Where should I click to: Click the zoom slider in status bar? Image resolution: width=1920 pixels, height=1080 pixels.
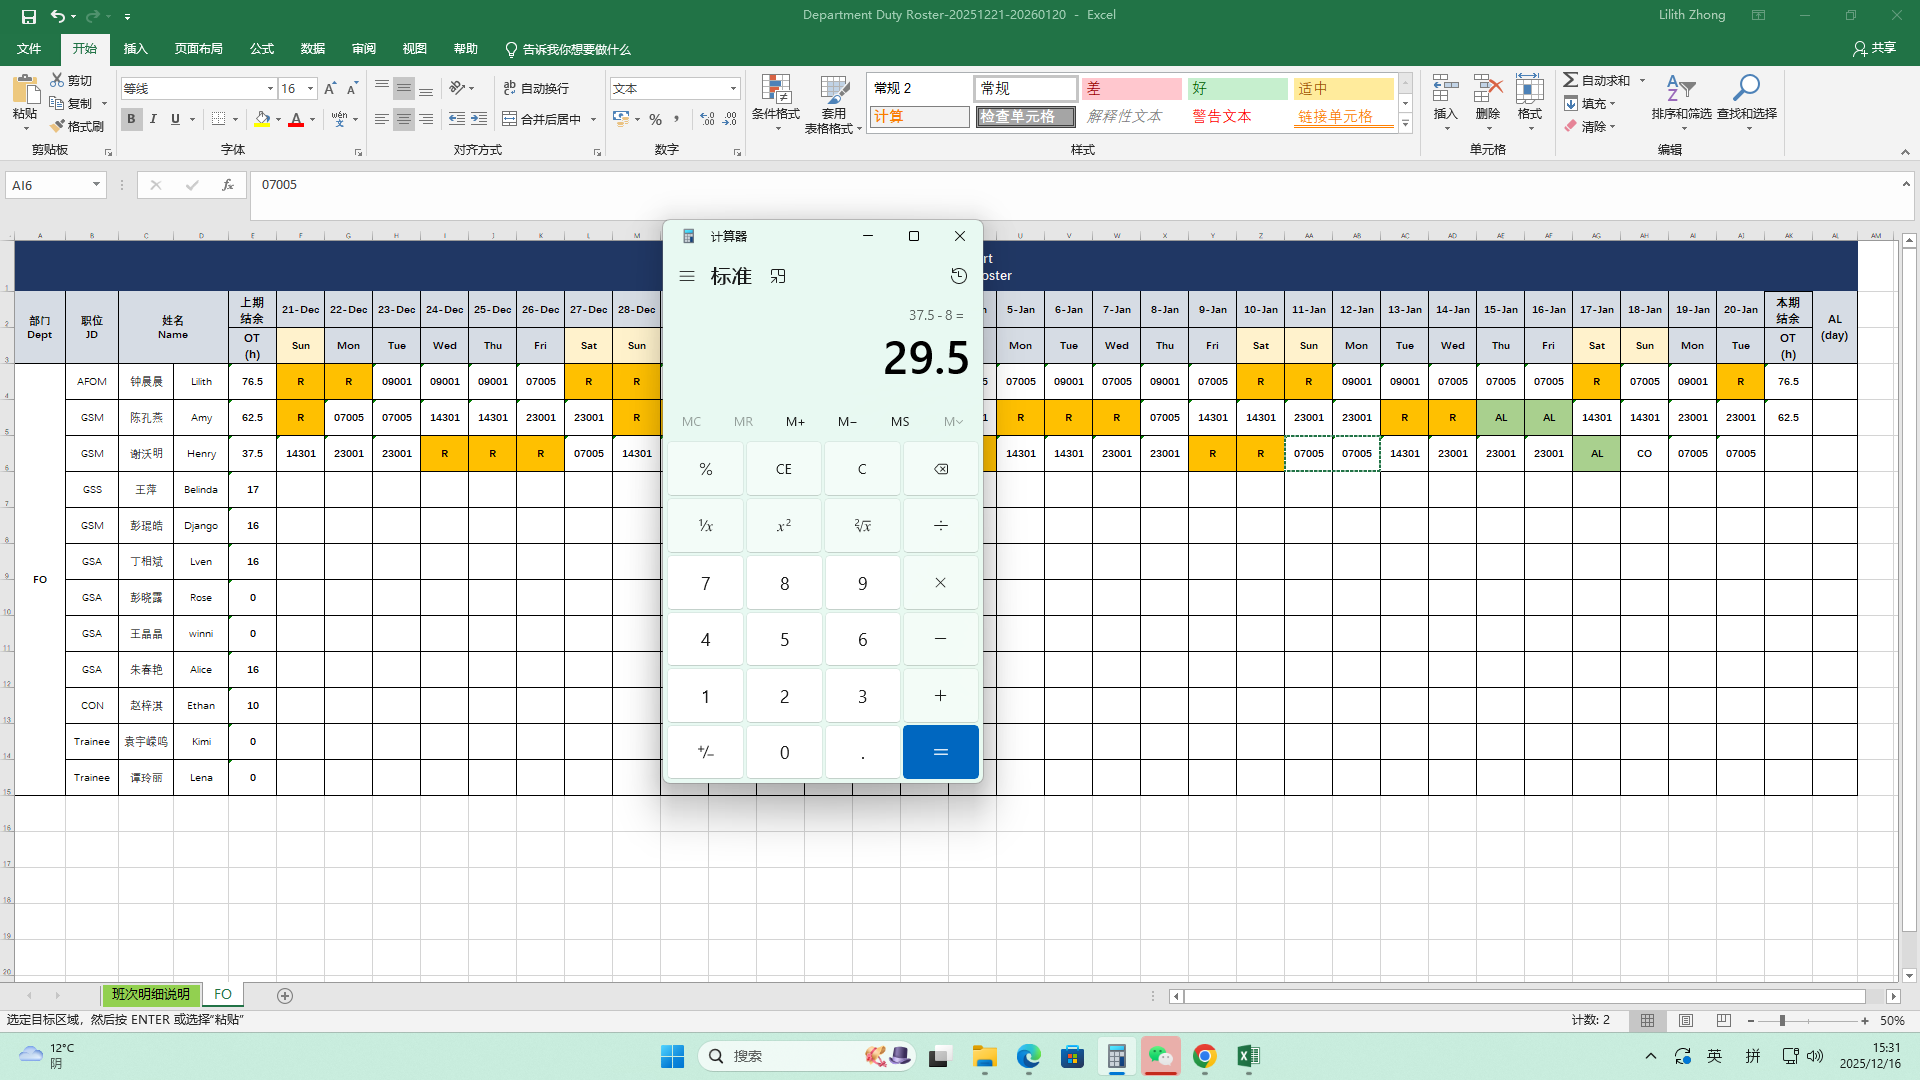(1782, 1021)
